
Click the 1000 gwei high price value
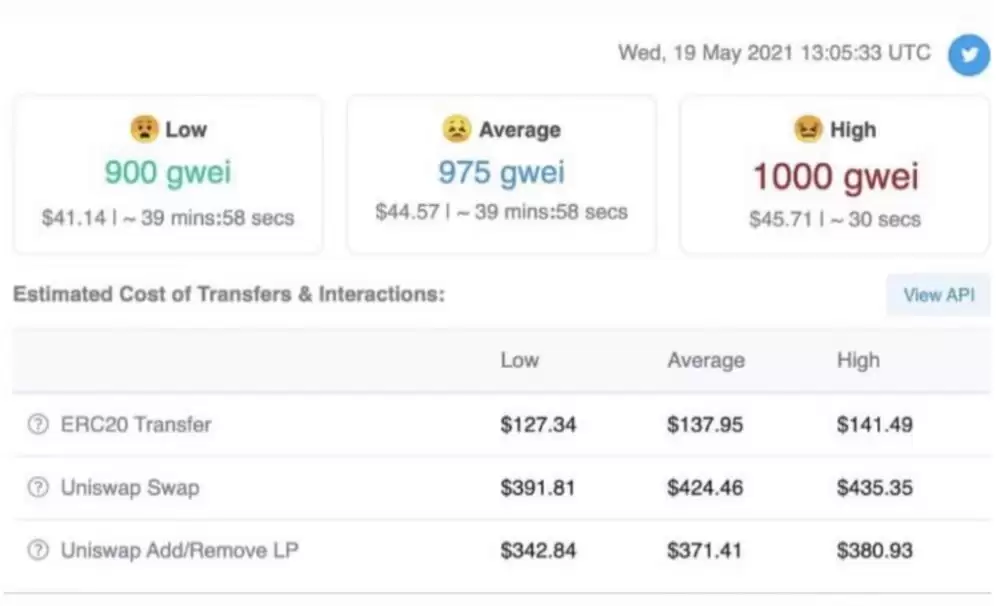pyautogui.click(x=835, y=176)
